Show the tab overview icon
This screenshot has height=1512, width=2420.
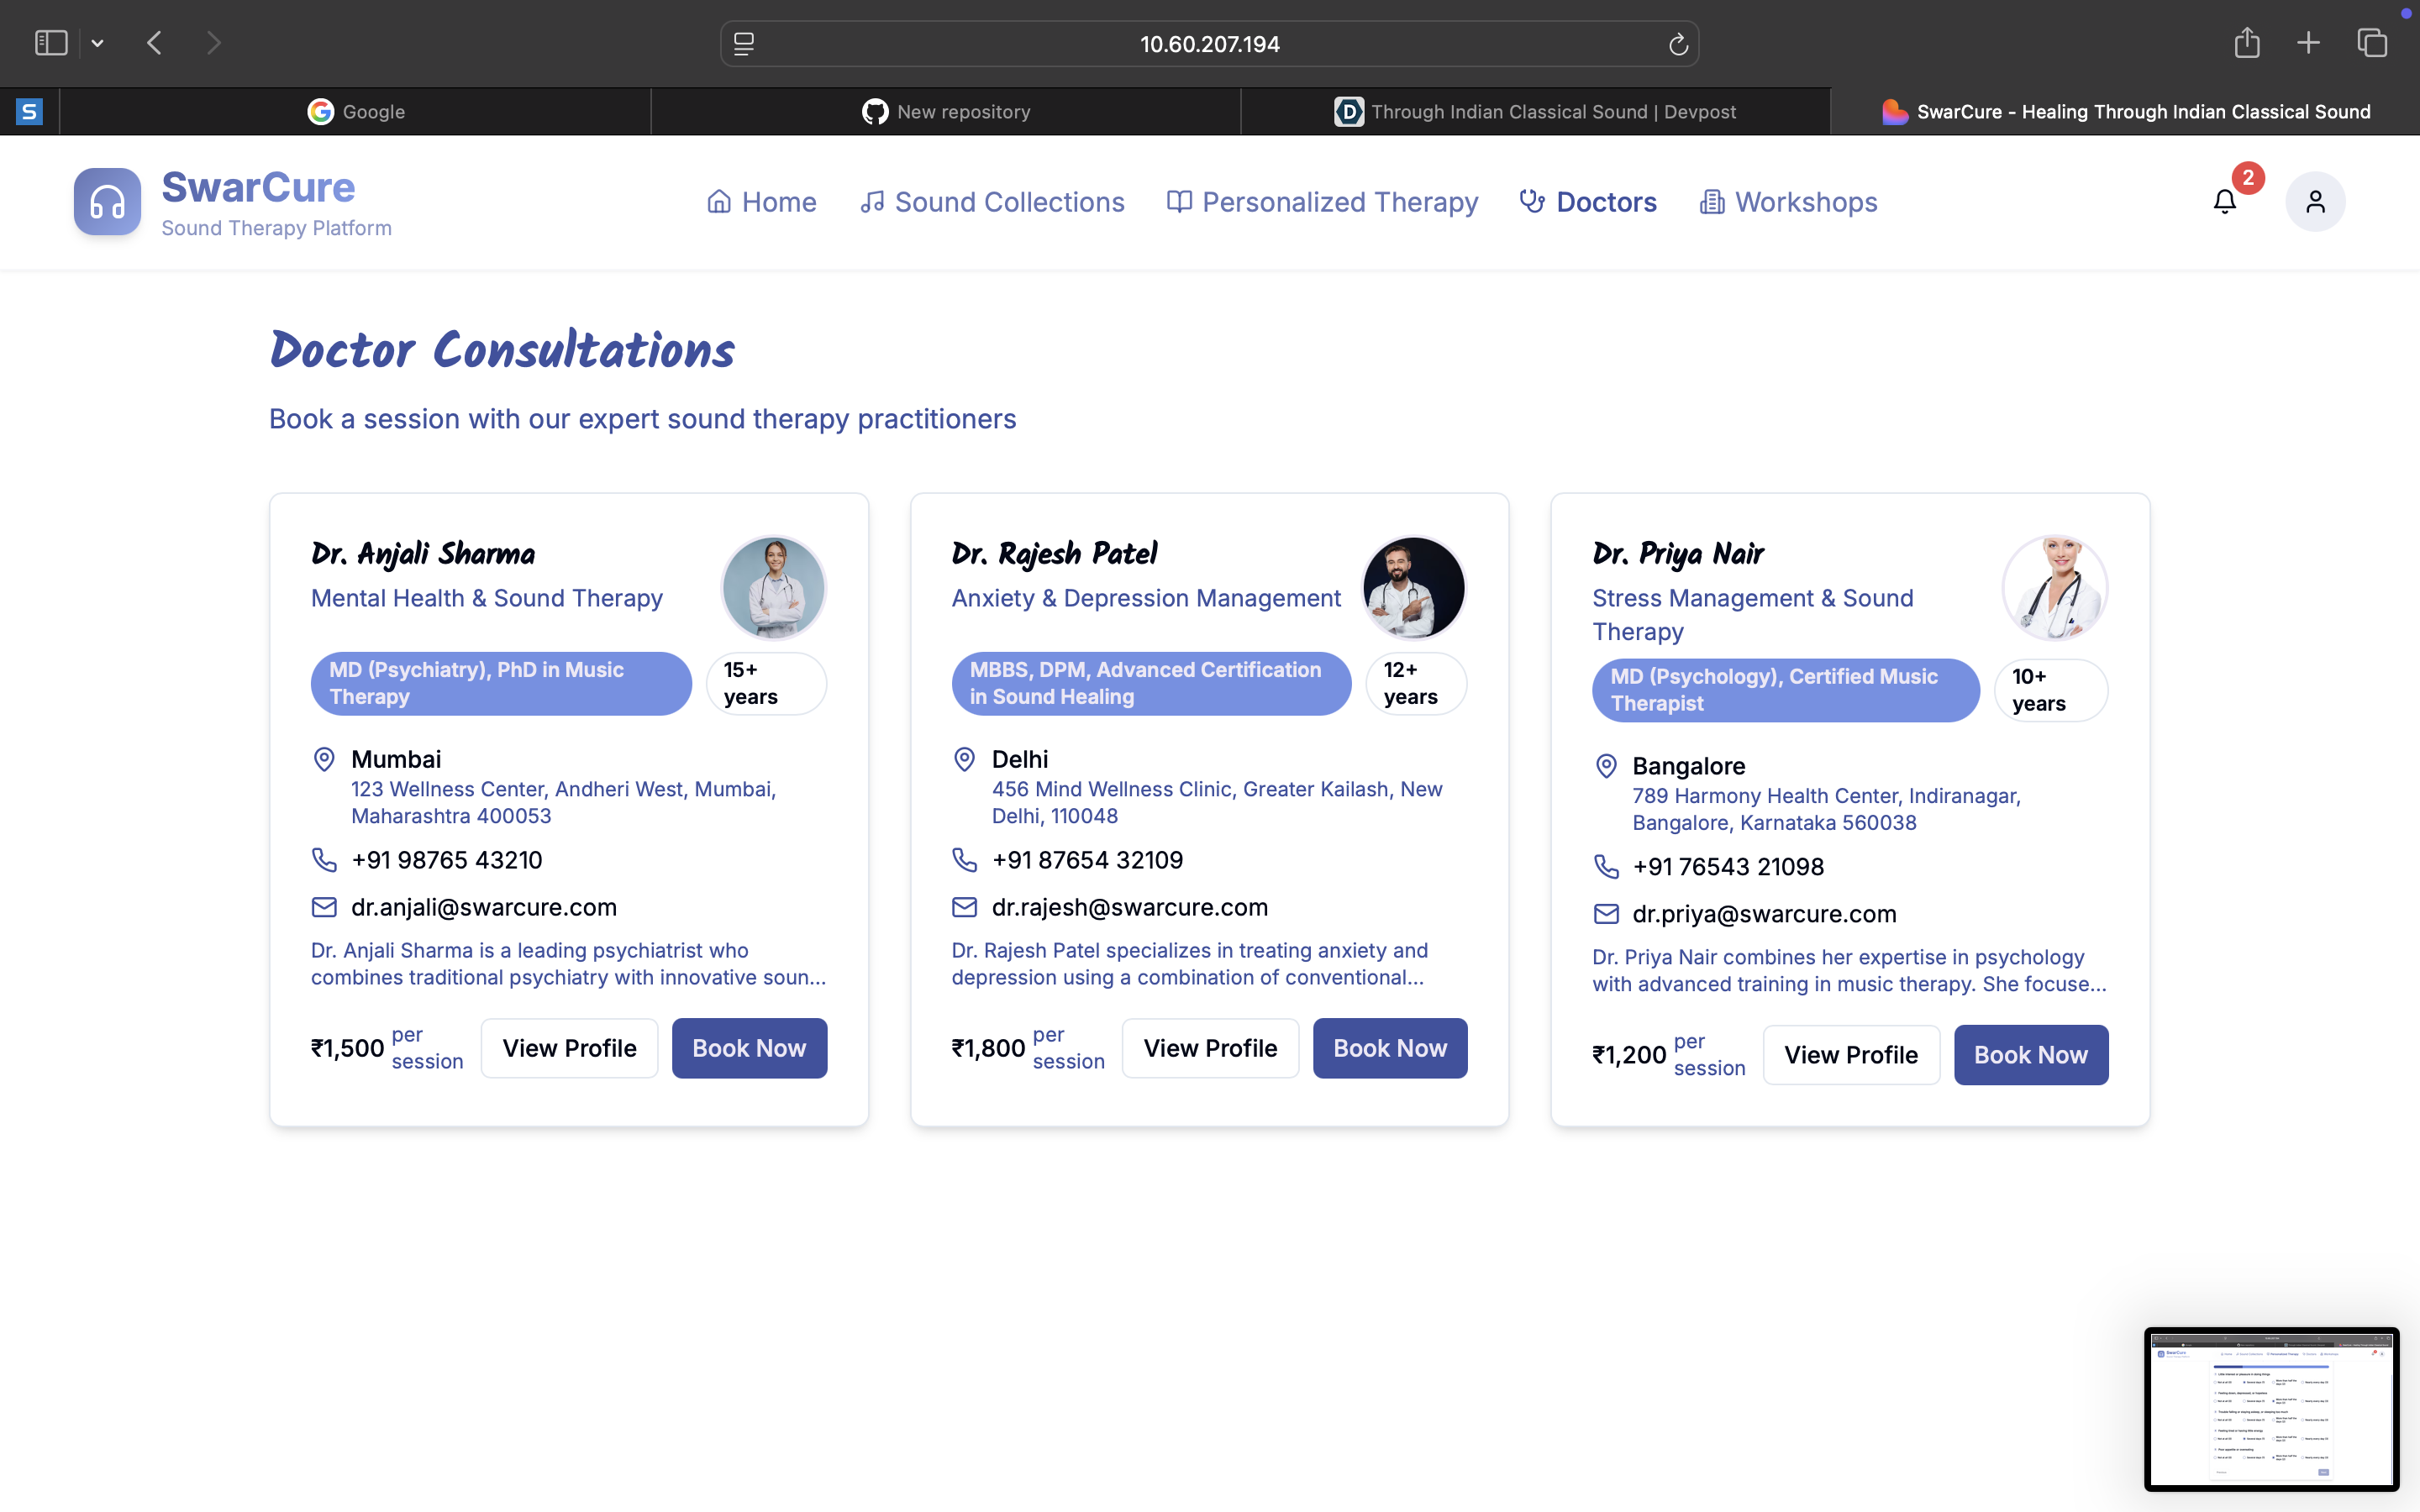2372,43
